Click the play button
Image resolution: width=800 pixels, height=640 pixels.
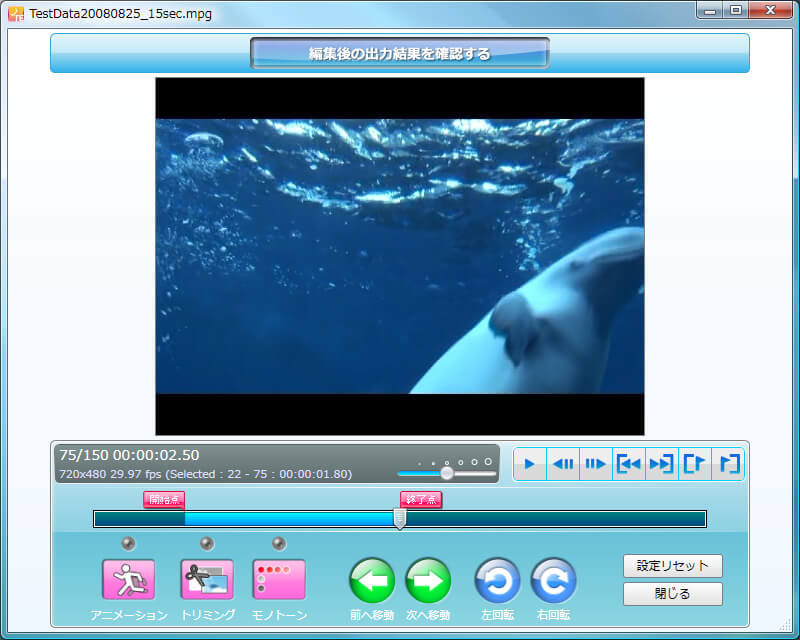pos(530,464)
